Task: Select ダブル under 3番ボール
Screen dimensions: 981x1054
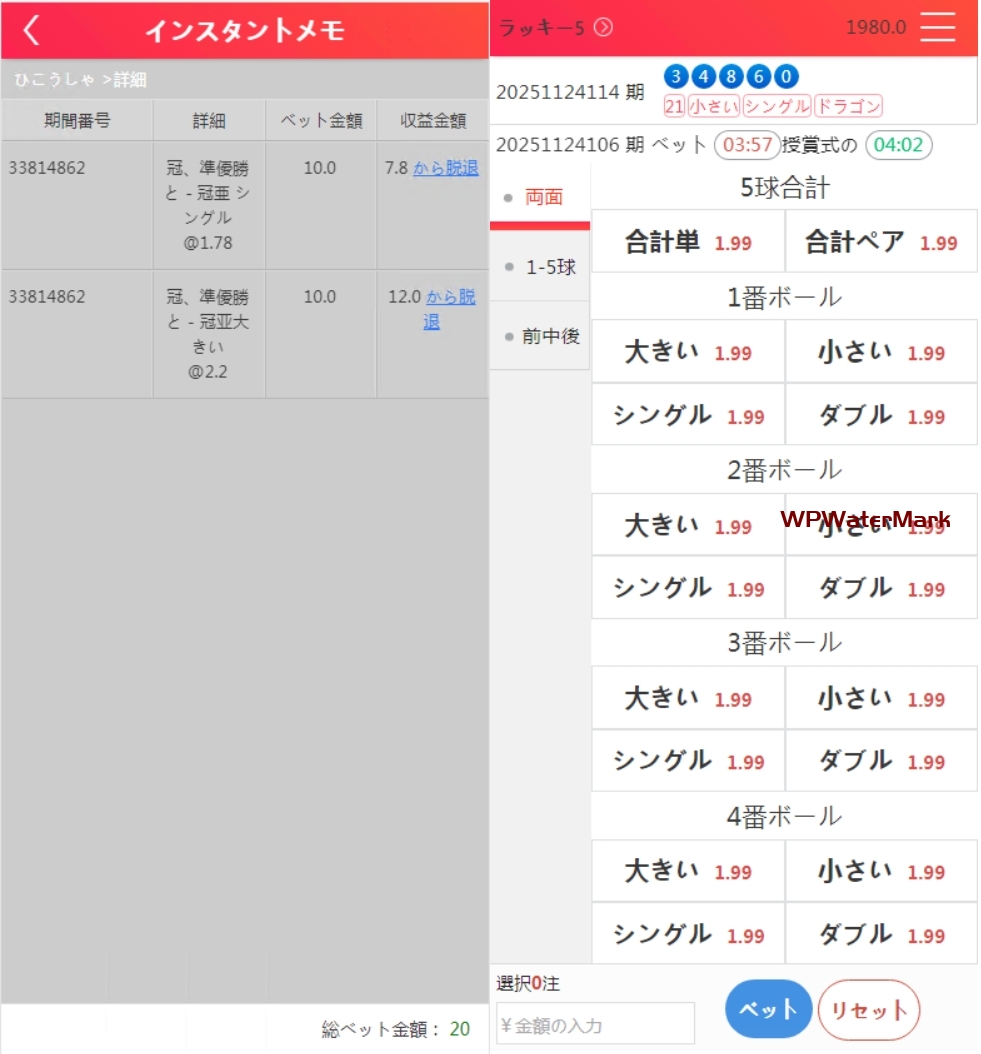Action: click(x=881, y=761)
